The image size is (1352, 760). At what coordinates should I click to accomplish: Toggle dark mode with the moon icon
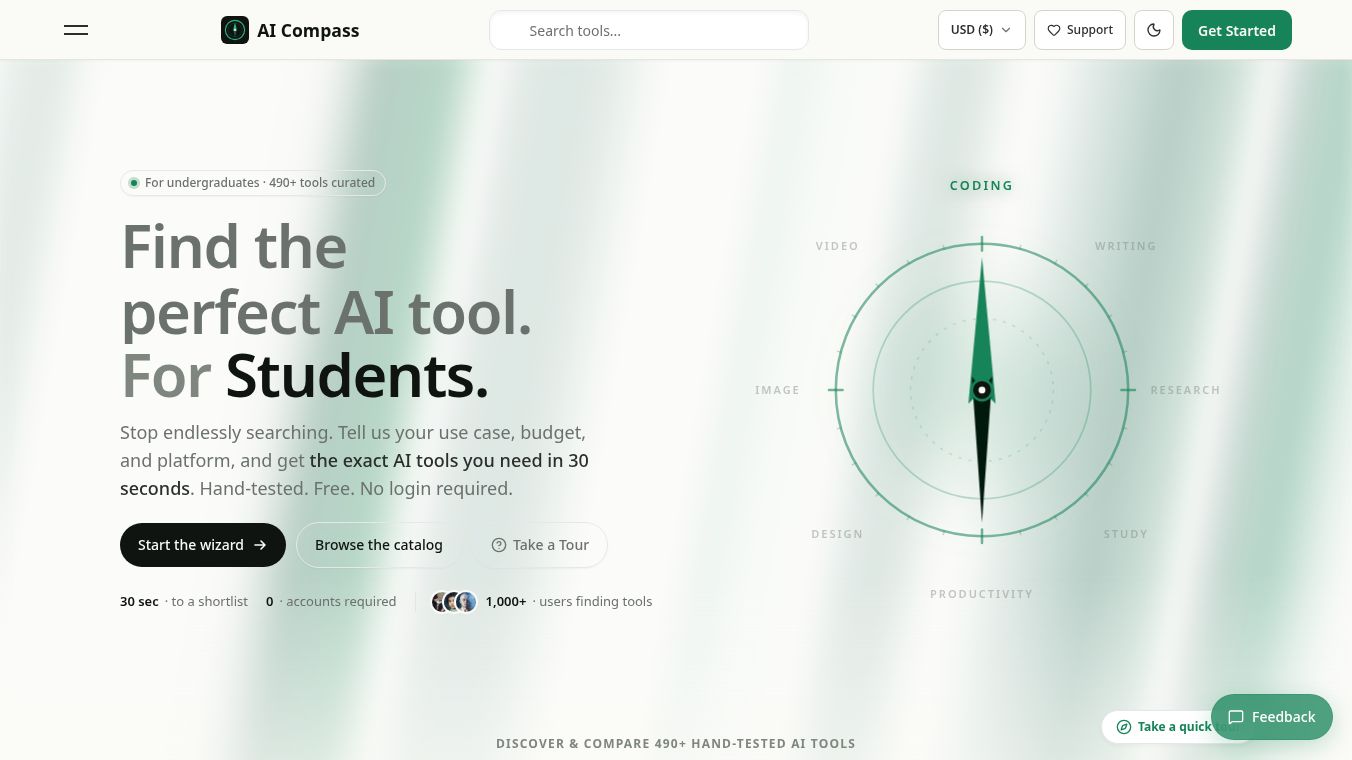1154,30
